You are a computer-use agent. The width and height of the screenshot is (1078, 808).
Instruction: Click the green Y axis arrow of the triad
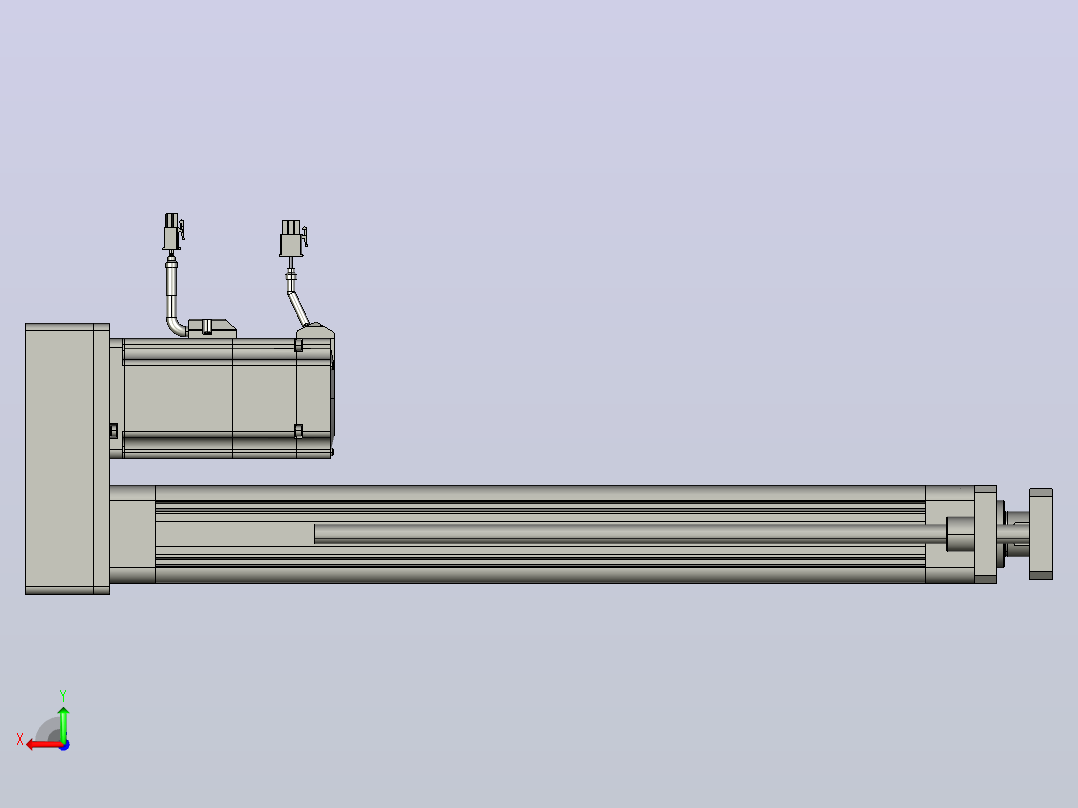pos(63,723)
